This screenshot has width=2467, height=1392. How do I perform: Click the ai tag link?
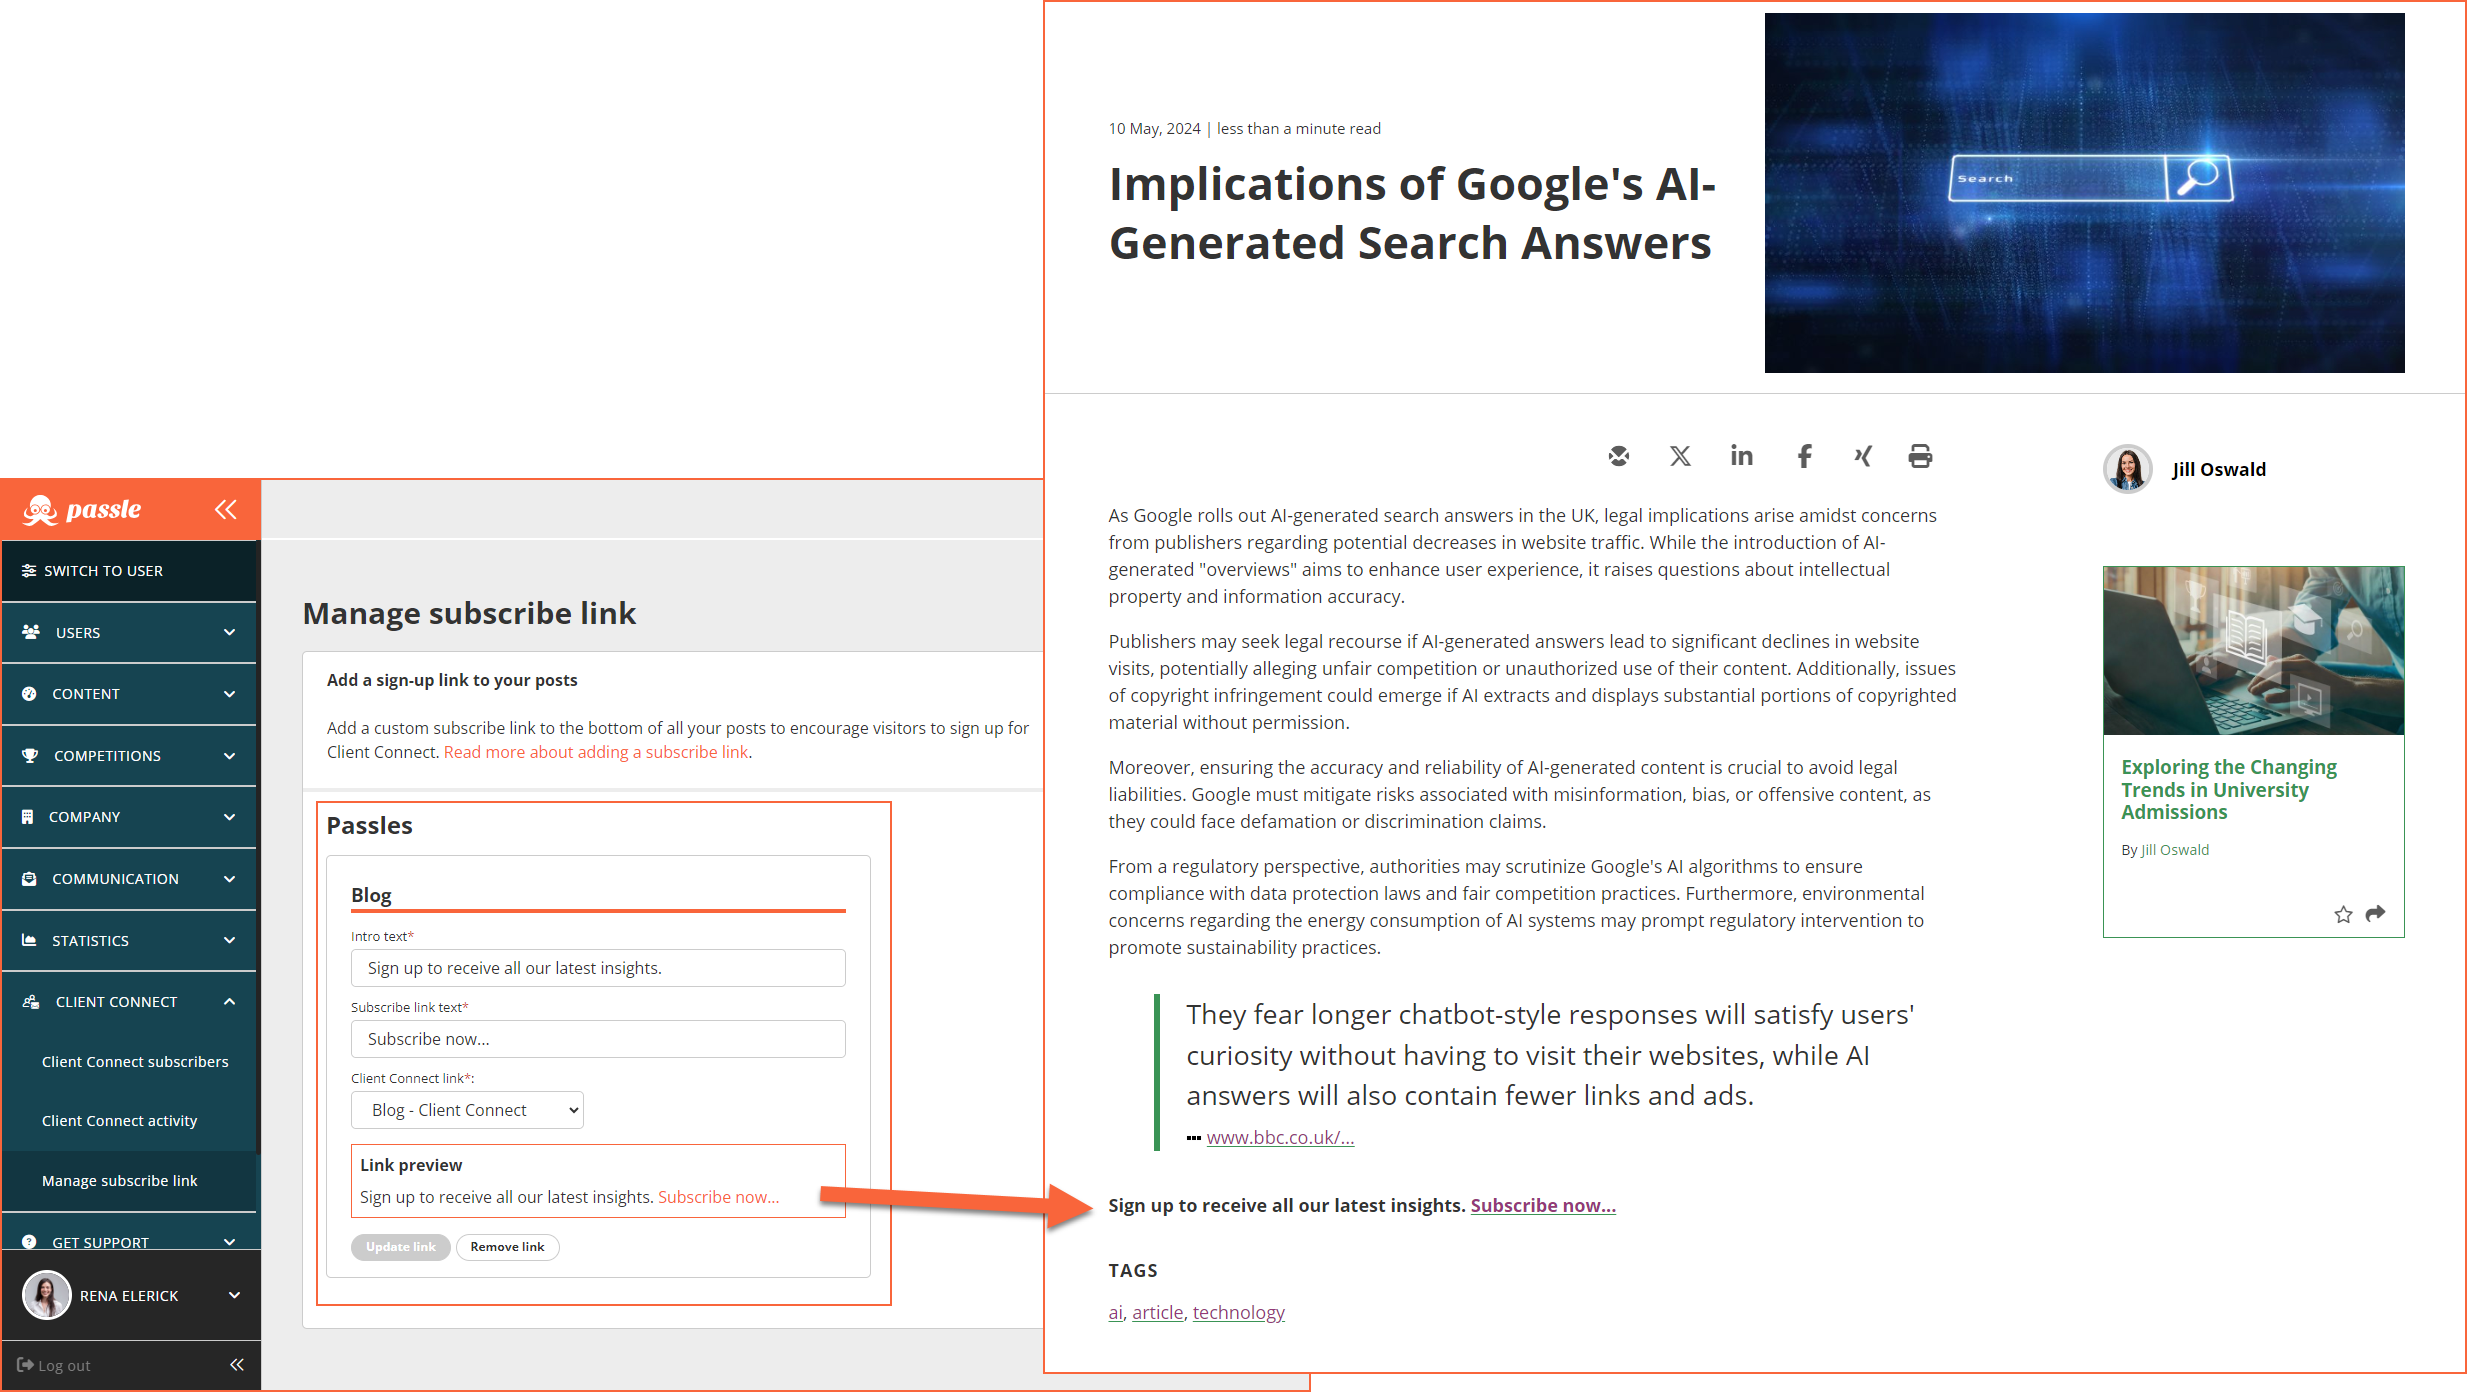coord(1115,1312)
